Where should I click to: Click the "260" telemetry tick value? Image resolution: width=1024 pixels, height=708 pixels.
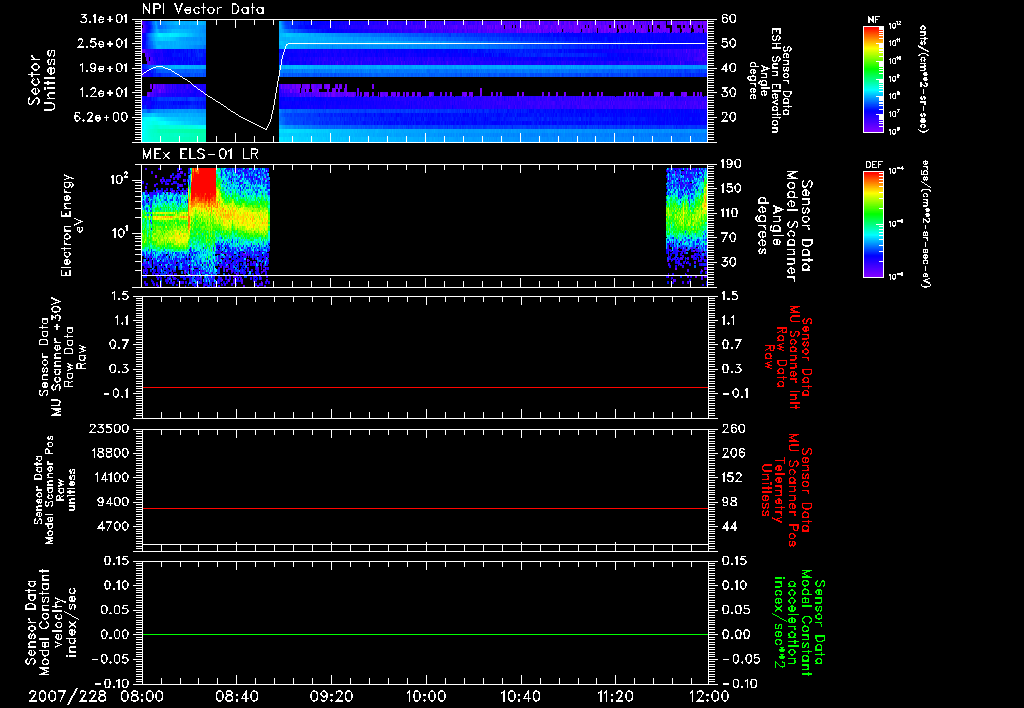731,429
